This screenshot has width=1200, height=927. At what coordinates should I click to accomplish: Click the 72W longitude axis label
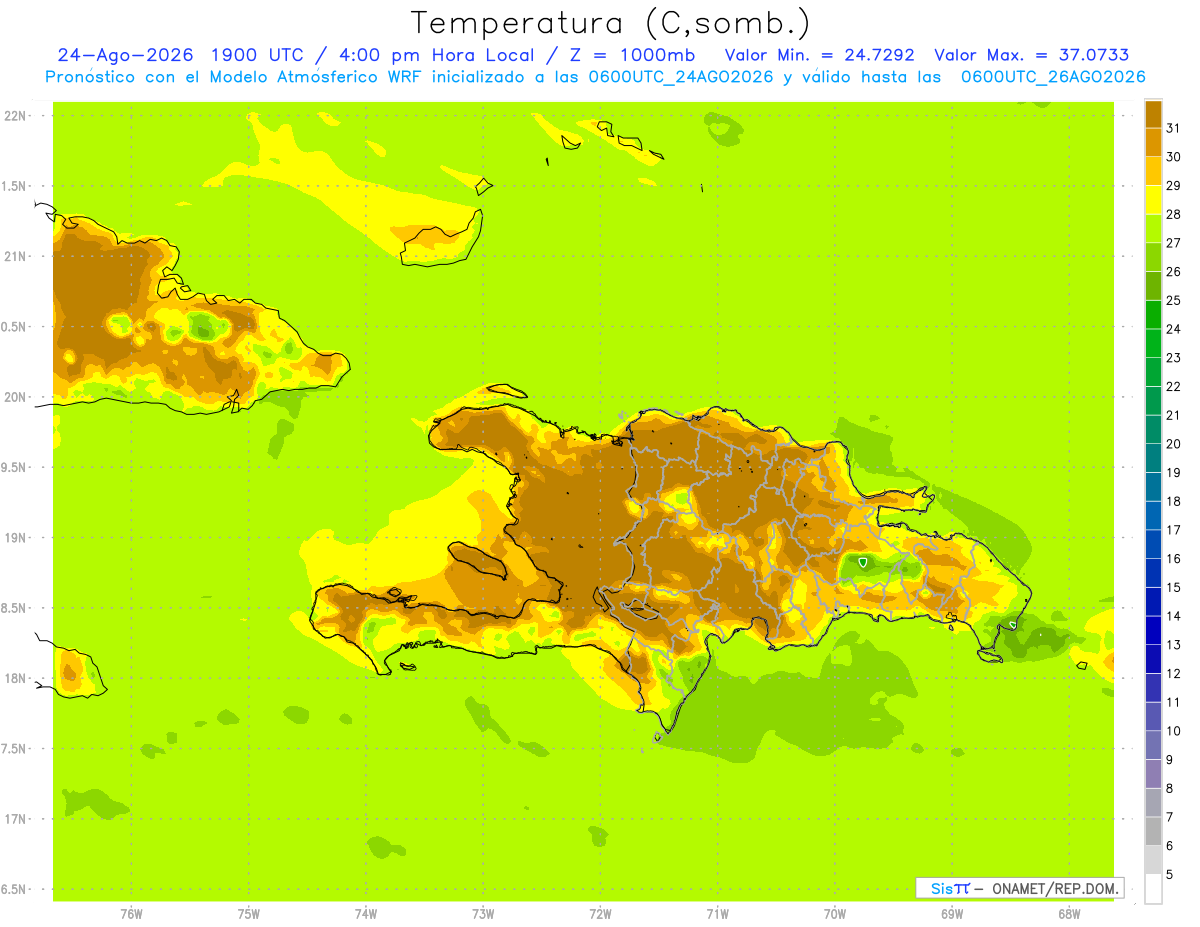click(x=600, y=914)
